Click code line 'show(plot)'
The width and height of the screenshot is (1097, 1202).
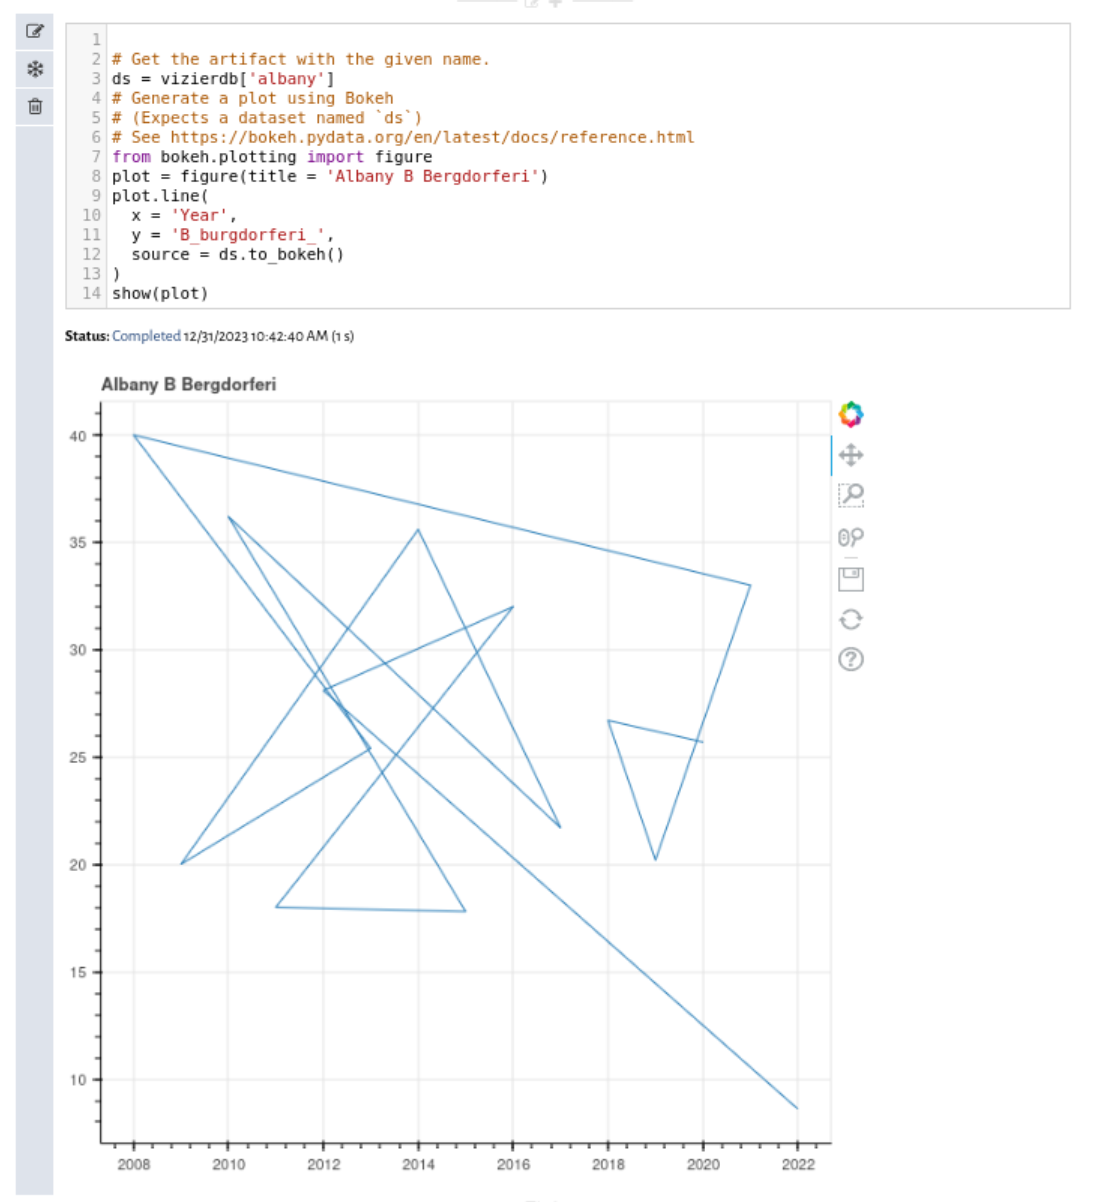[x=160, y=293]
